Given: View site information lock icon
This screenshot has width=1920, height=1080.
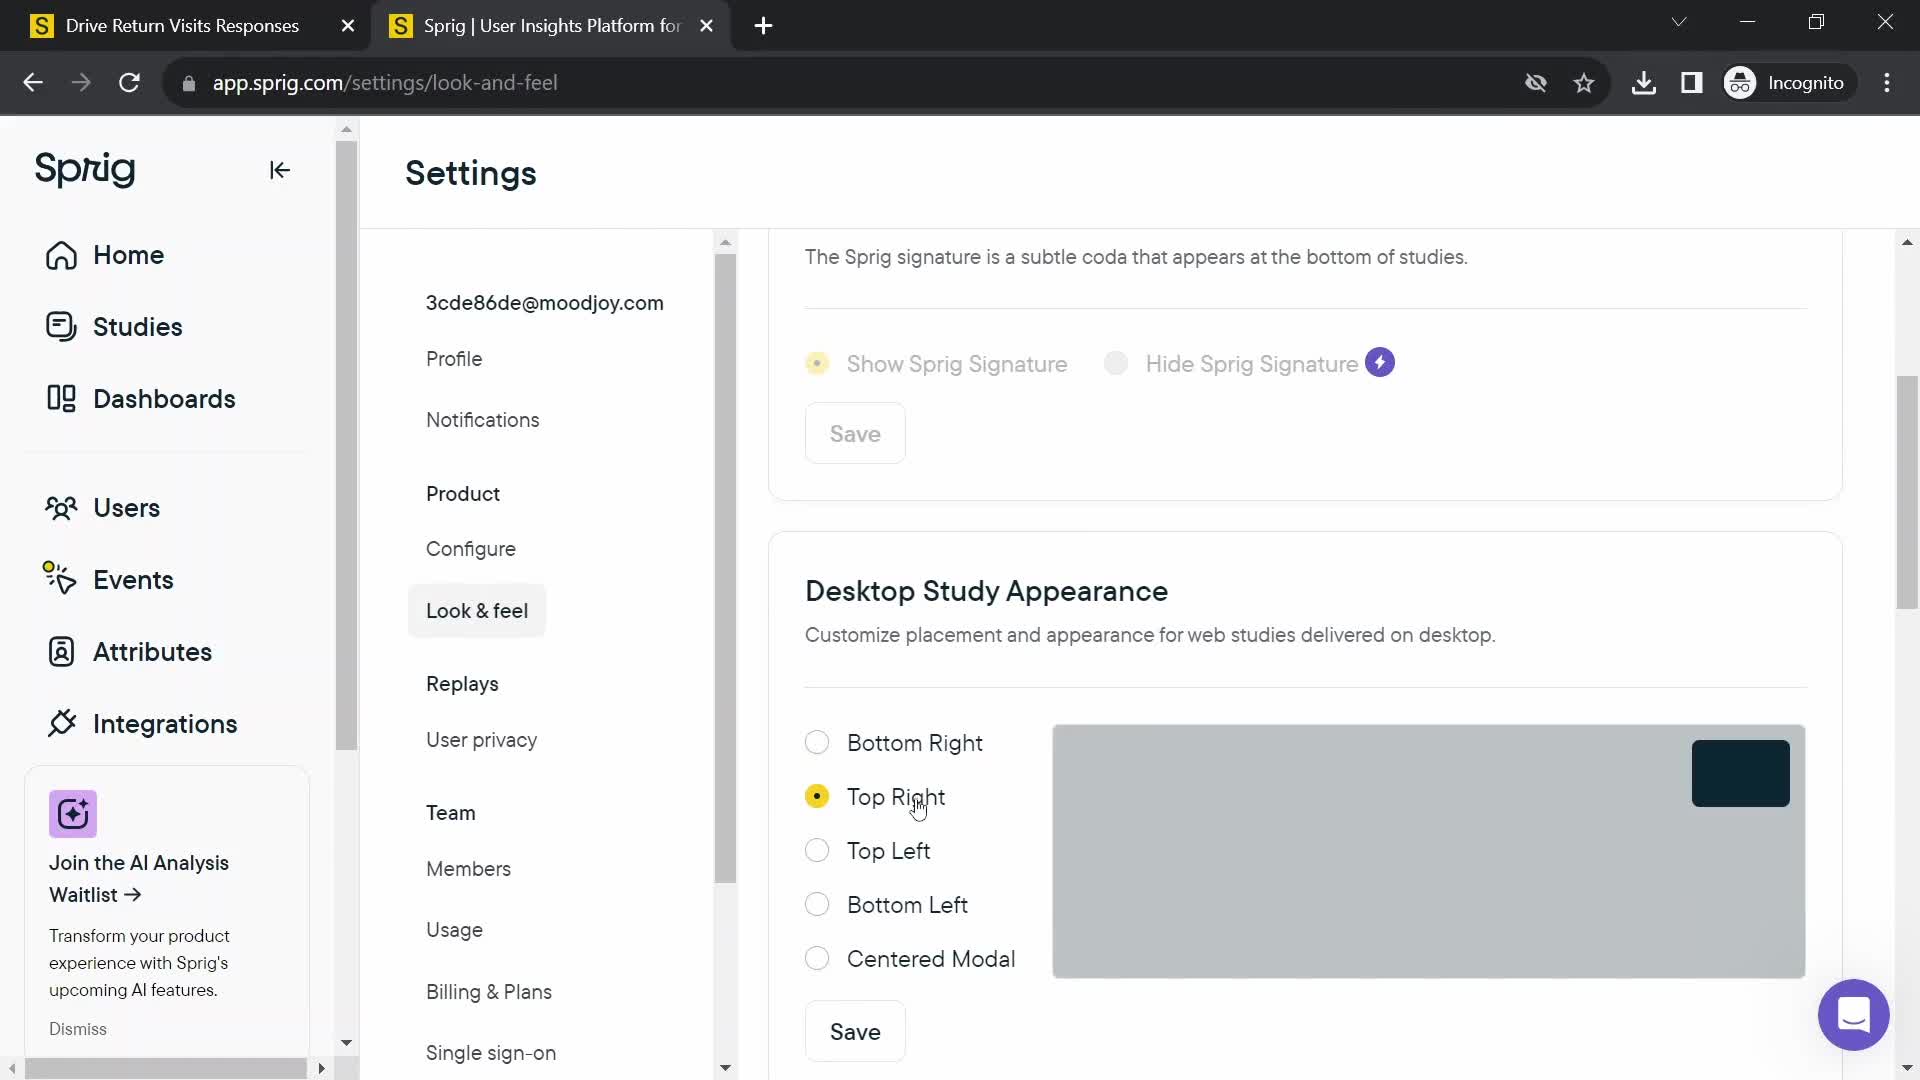Looking at the screenshot, I should (189, 83).
